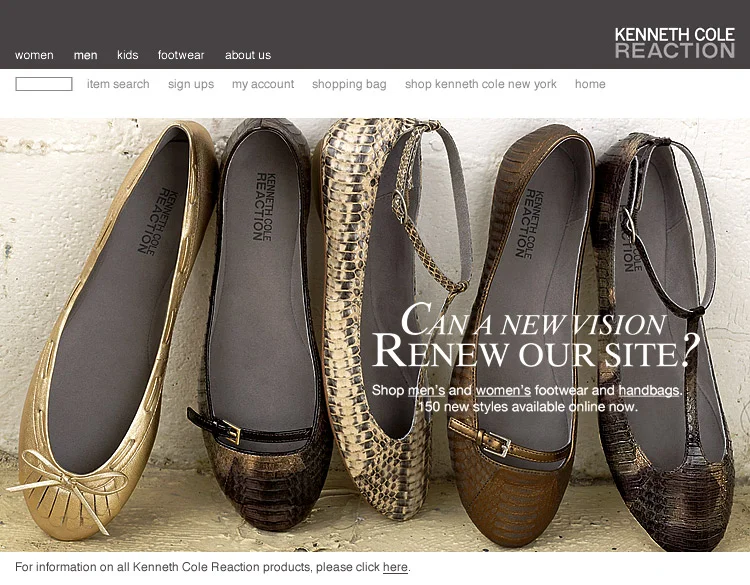This screenshot has width=750, height=585.
Task: Visit shop kenneth cole new york
Action: click(481, 84)
